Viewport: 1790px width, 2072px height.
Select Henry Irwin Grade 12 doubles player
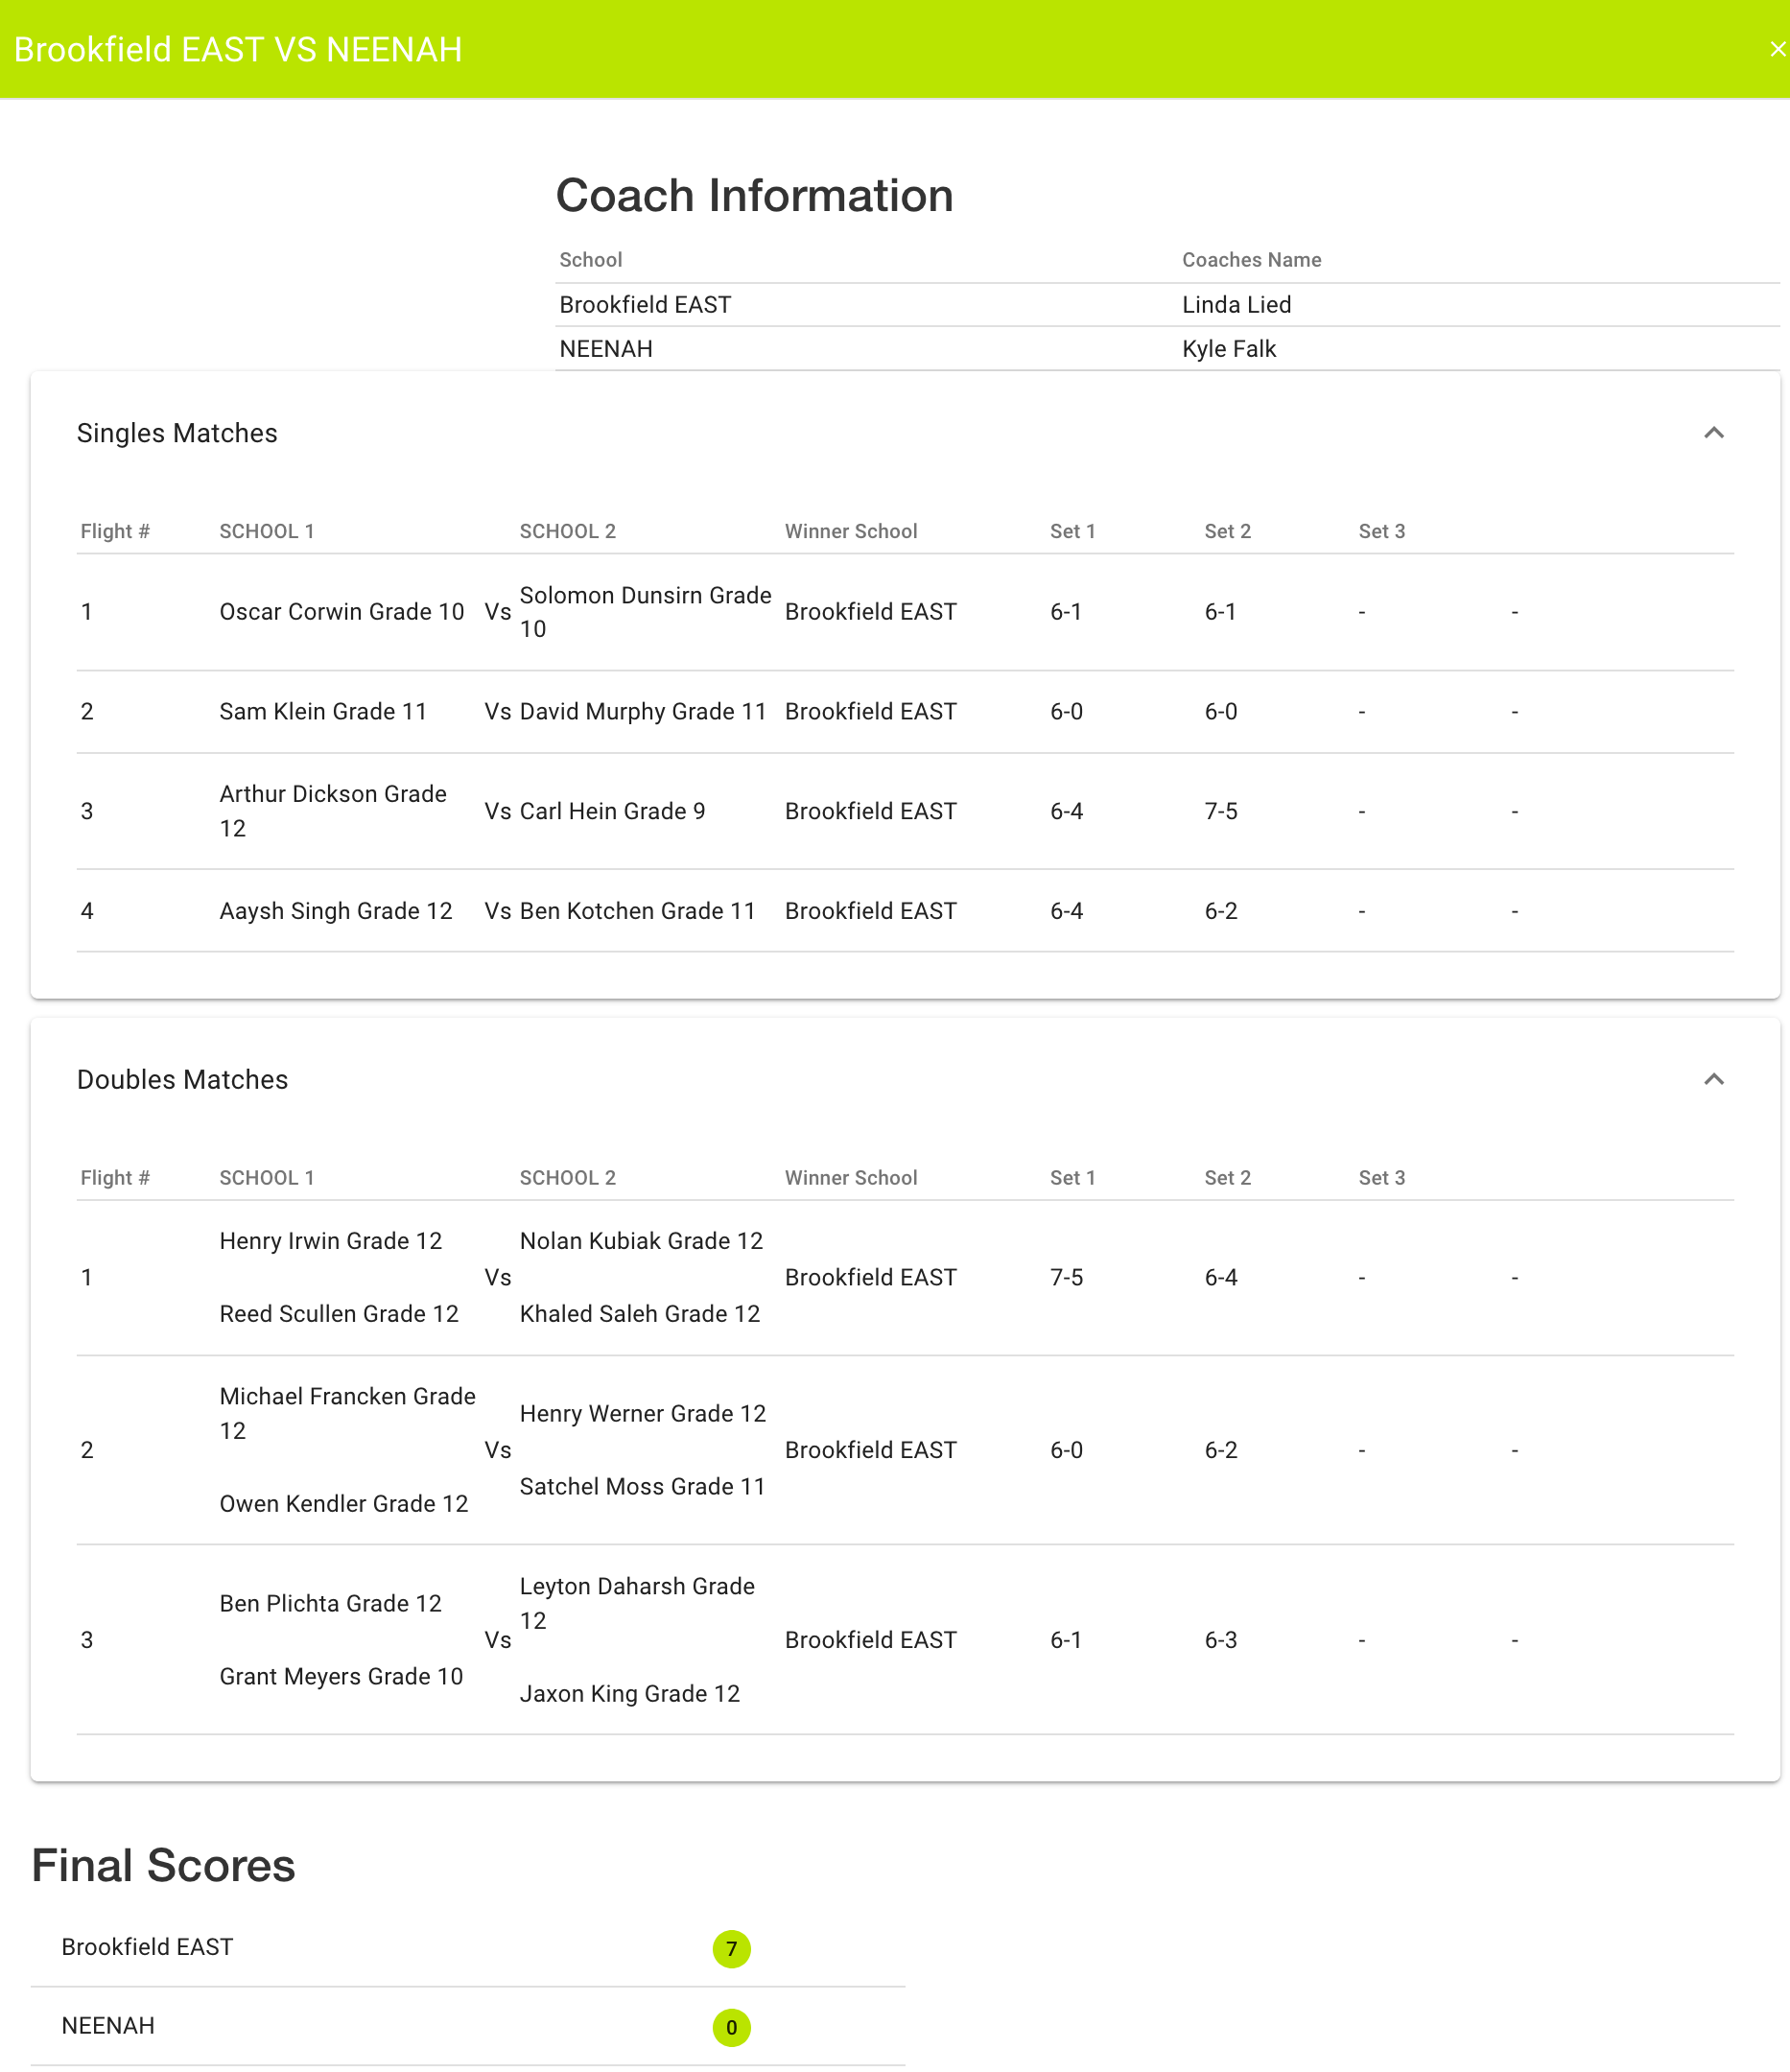(330, 1241)
